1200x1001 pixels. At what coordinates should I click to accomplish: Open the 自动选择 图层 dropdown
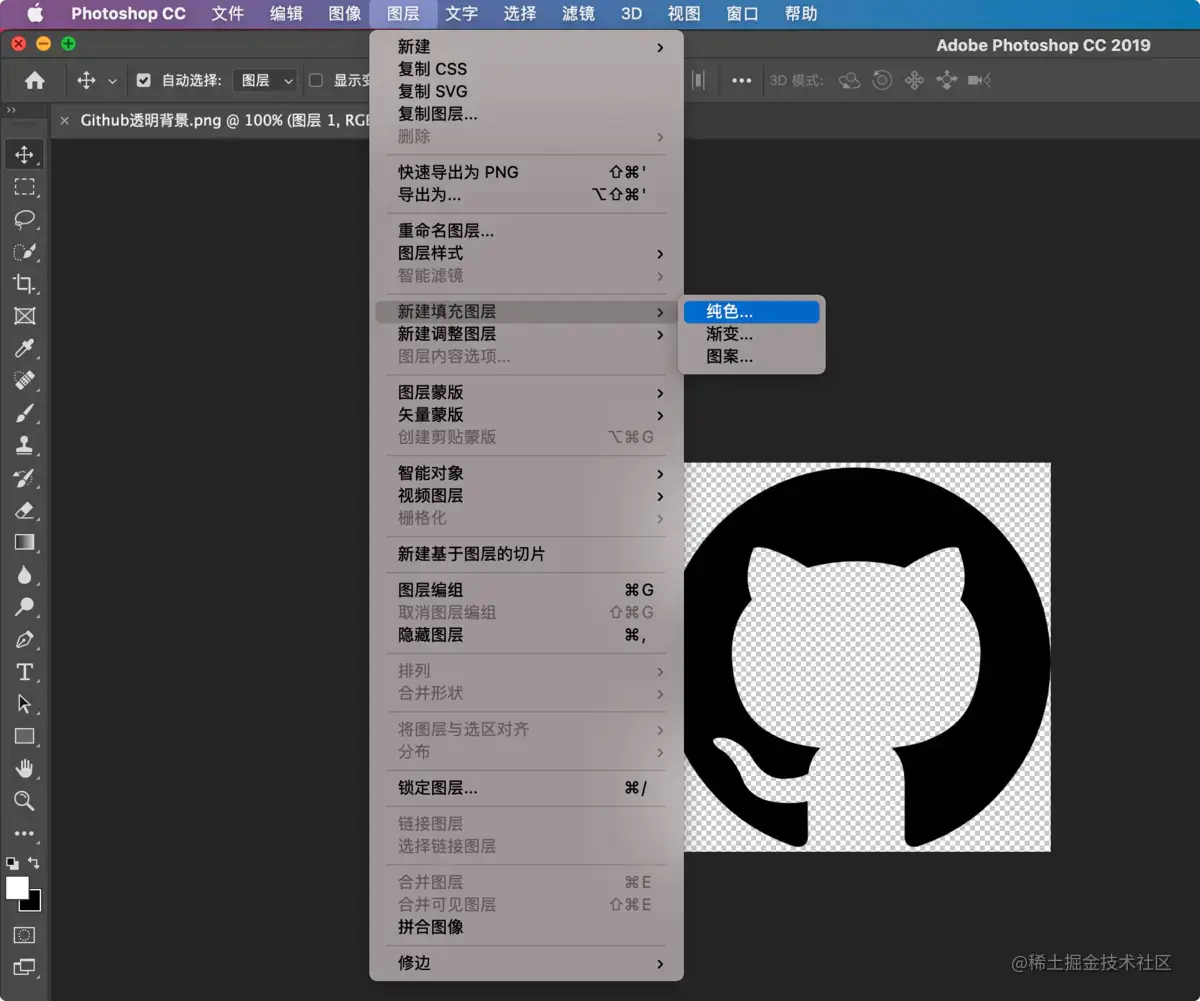[x=265, y=80]
